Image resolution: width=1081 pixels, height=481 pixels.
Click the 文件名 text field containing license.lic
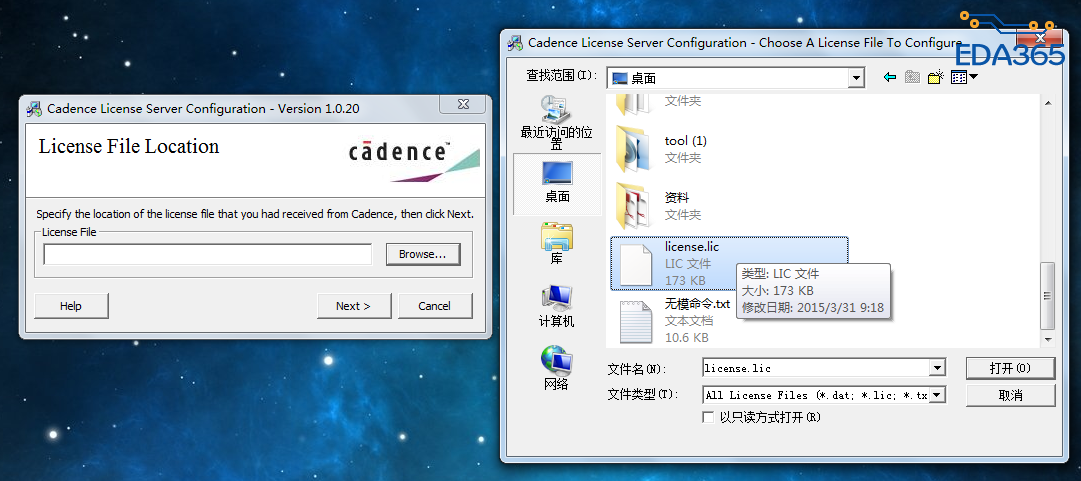point(816,368)
